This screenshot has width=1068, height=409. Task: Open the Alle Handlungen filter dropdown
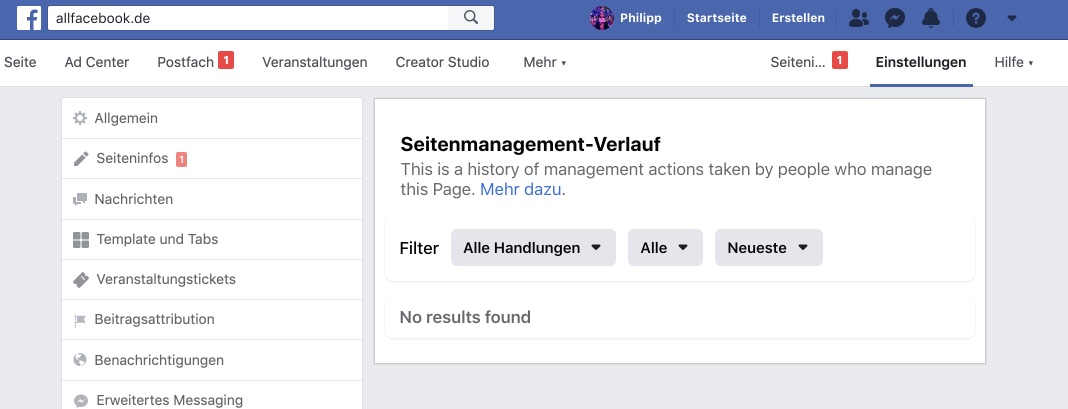pyautogui.click(x=533, y=247)
